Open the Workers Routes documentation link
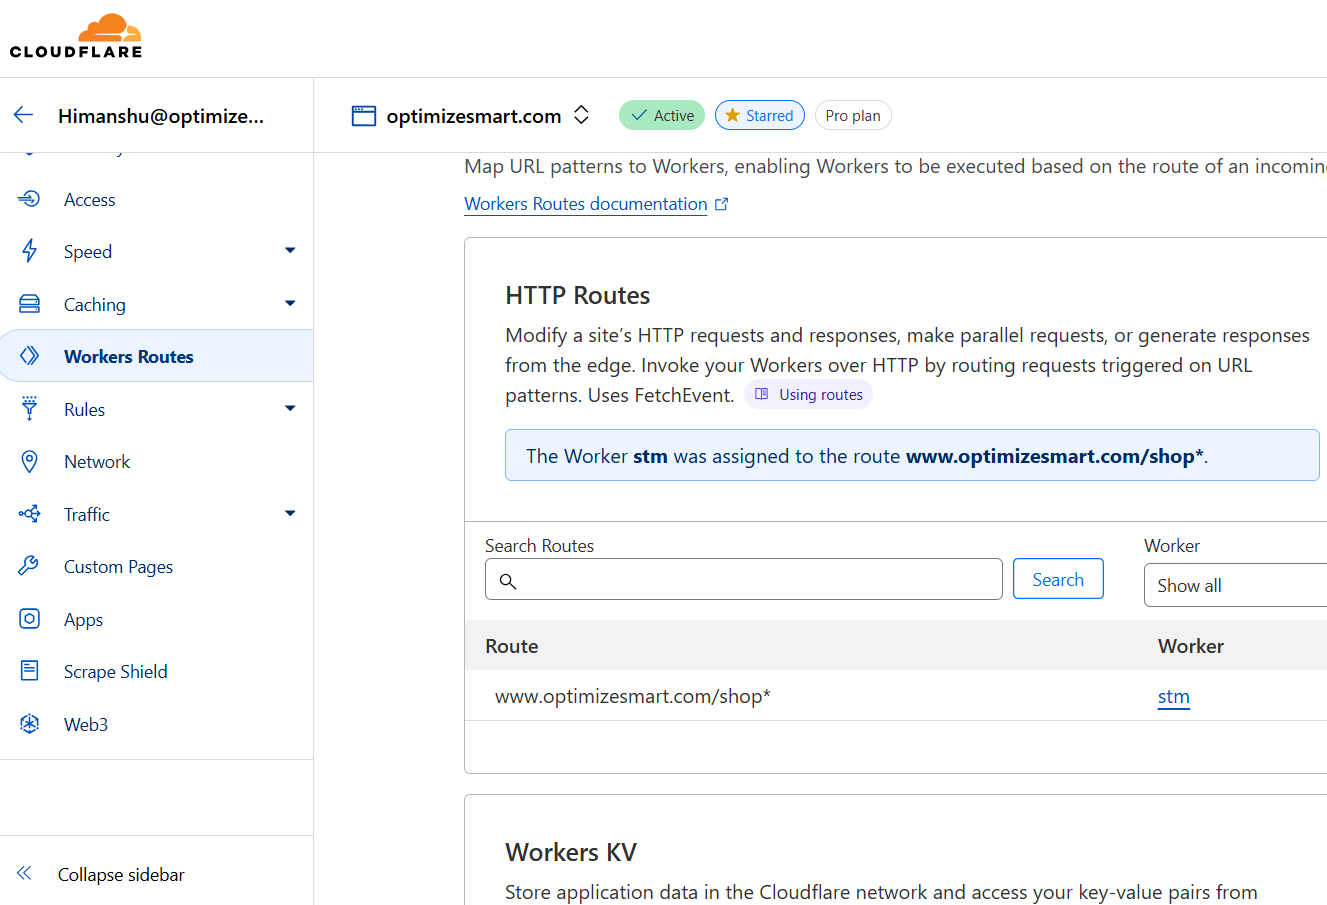Viewport: 1327px width, 905px height. click(586, 204)
